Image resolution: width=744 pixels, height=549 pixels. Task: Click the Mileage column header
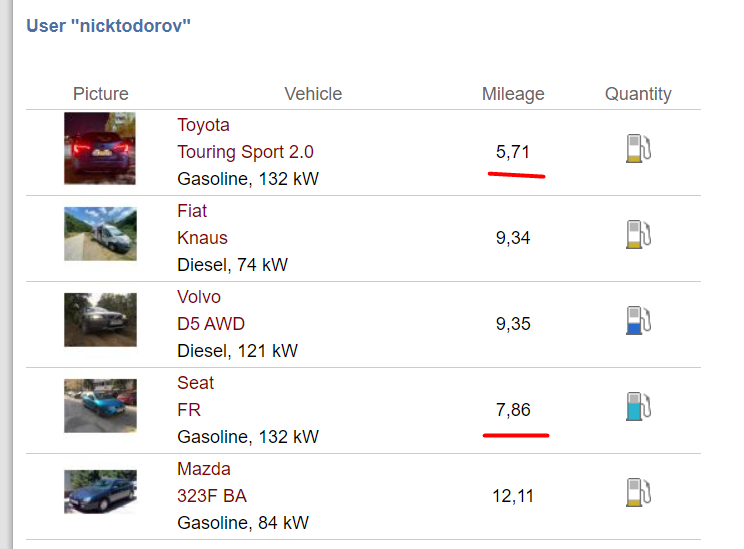coord(513,94)
